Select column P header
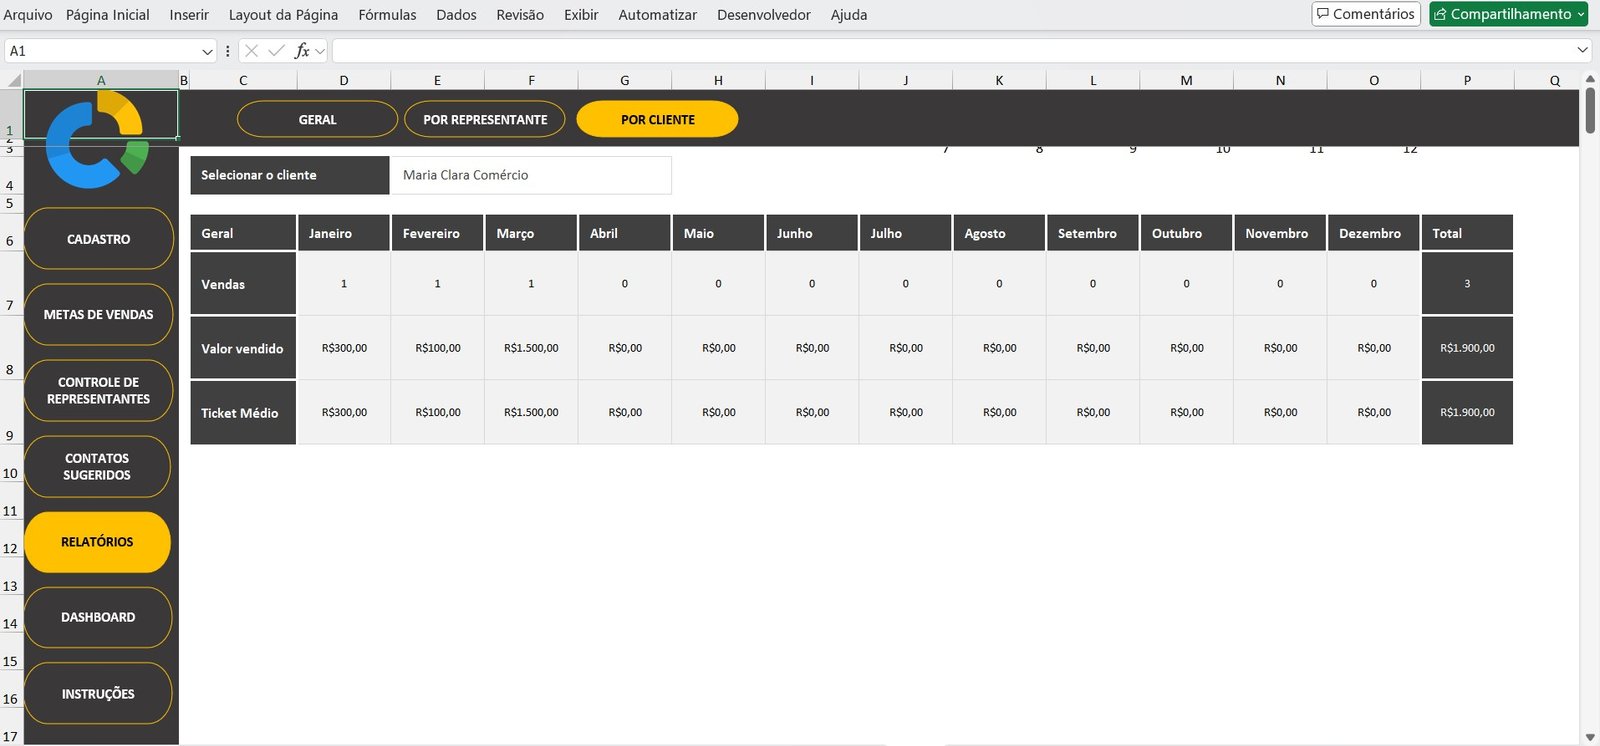Viewport: 1600px width, 746px height. (x=1467, y=80)
